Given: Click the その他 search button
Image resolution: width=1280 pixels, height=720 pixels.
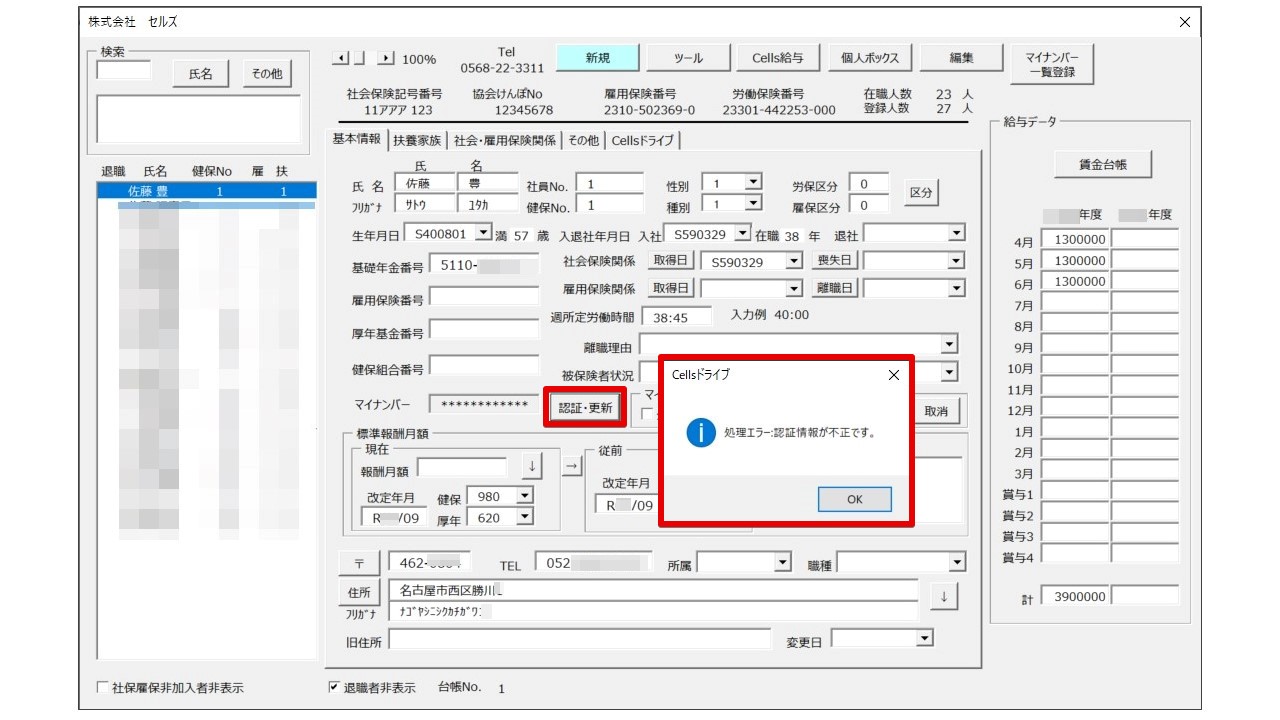Looking at the screenshot, I should [265, 73].
